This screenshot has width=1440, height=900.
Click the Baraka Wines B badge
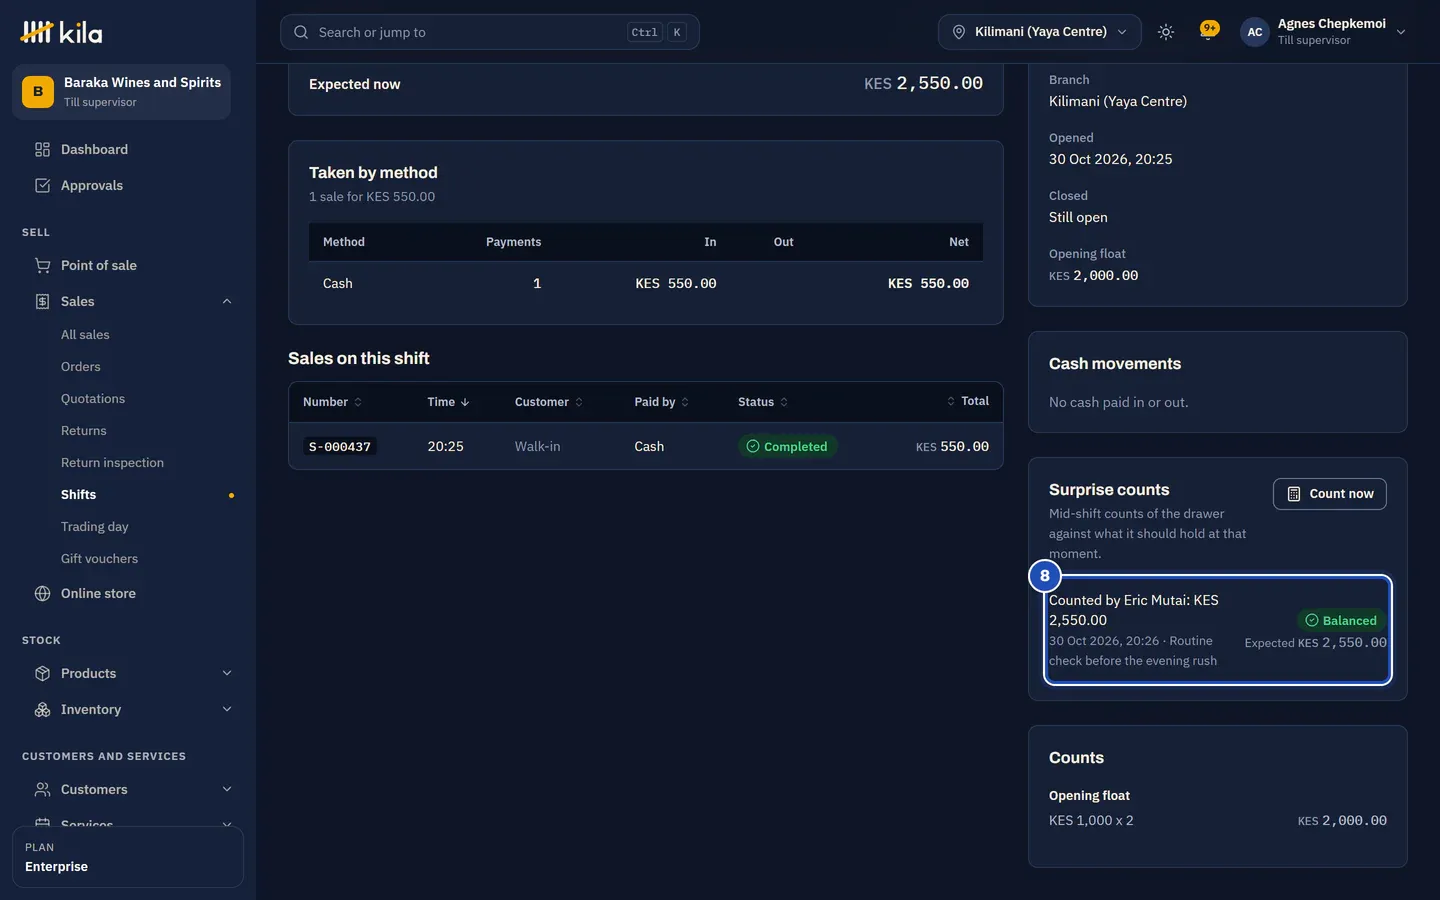pyautogui.click(x=38, y=92)
